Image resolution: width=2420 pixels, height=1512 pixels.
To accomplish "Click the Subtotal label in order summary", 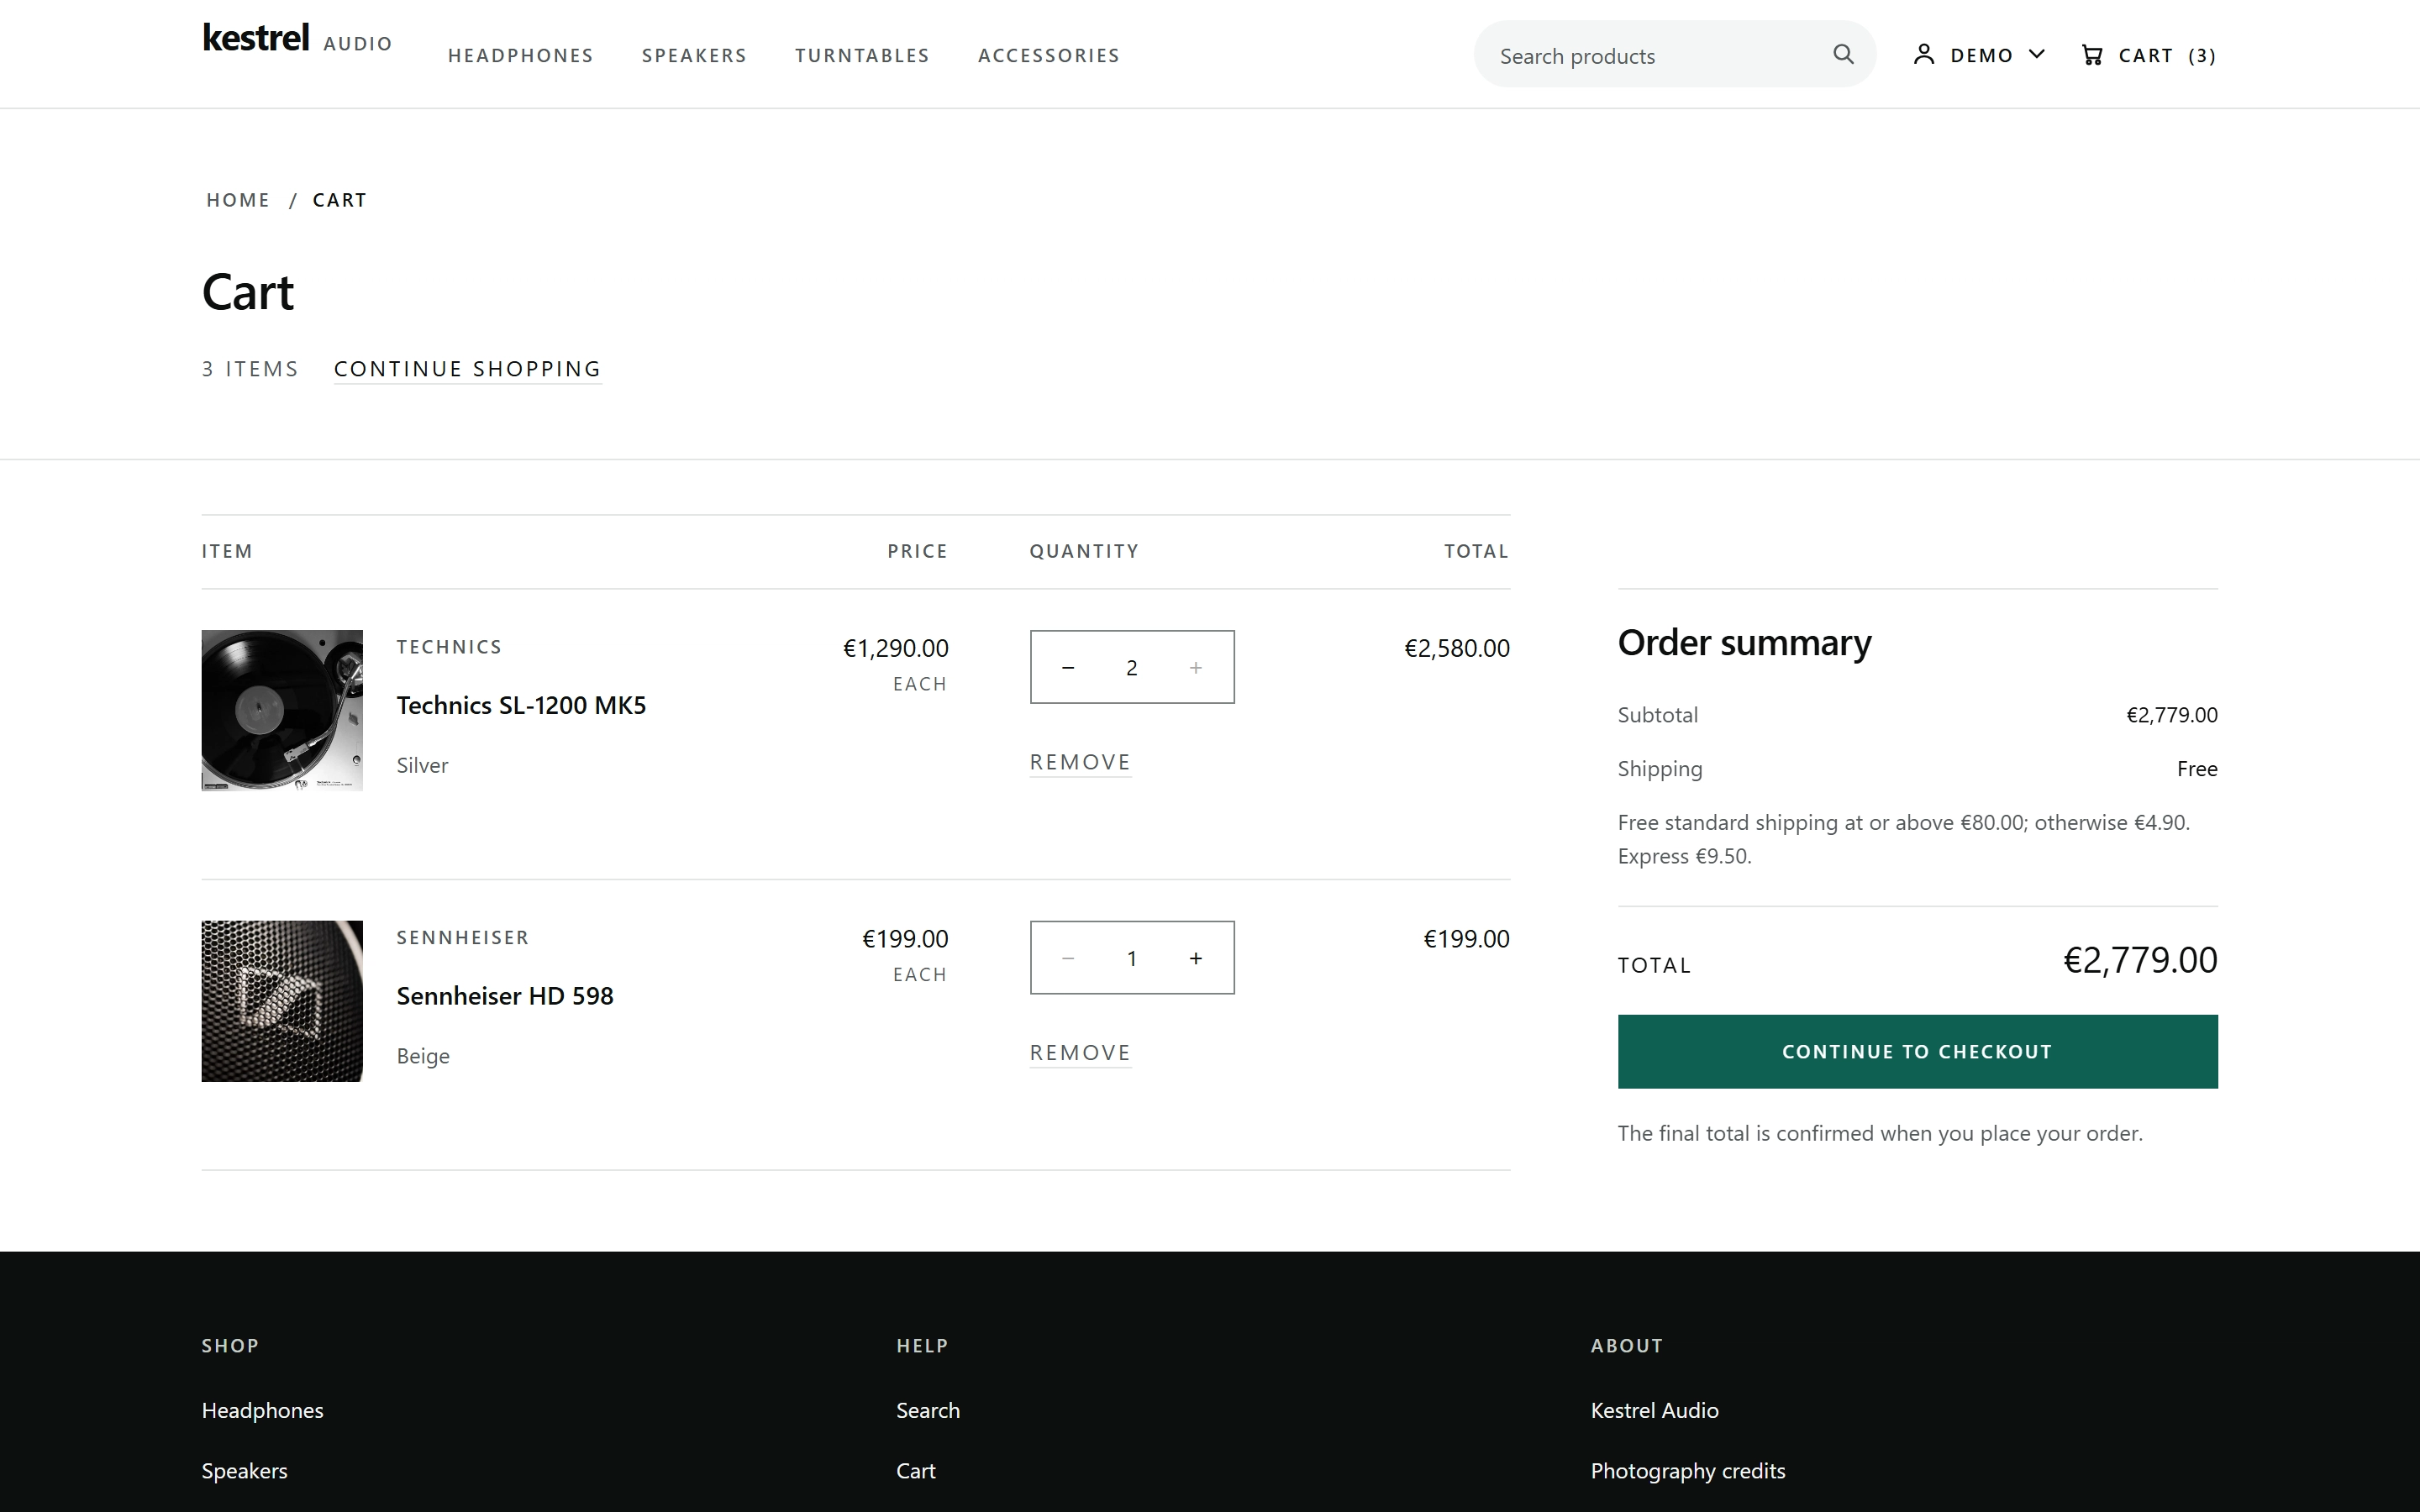I will (1657, 715).
